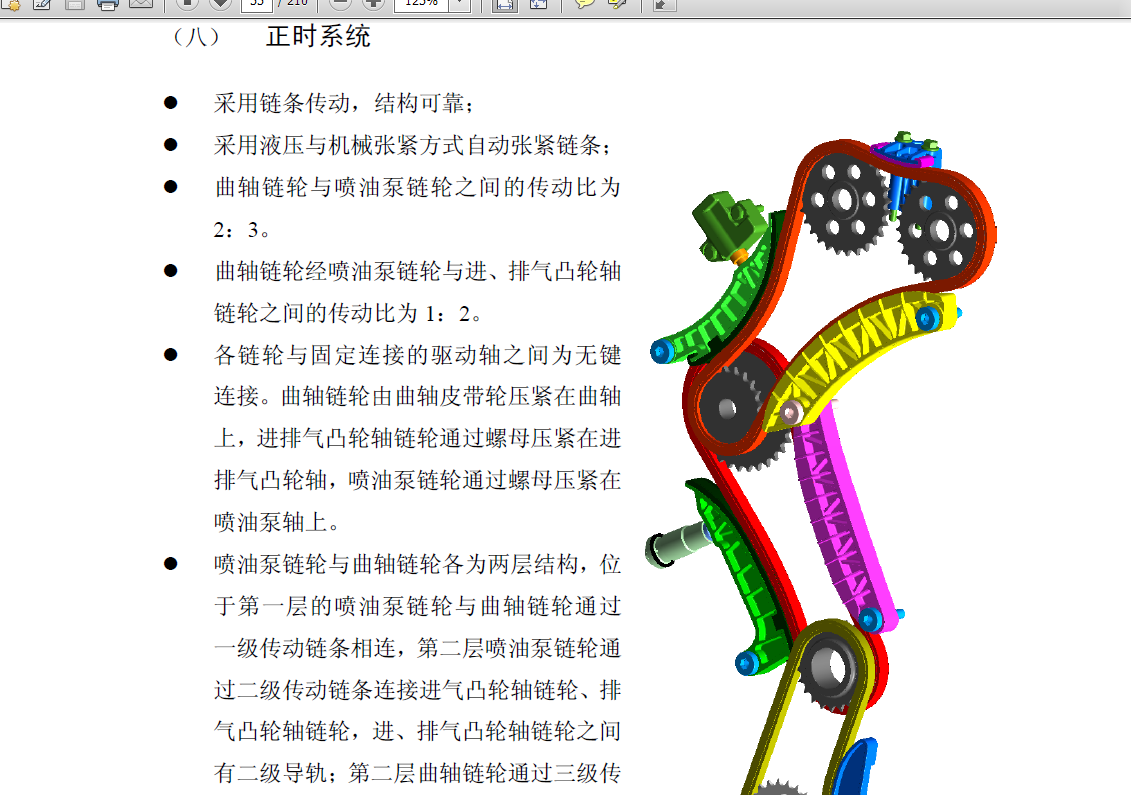
Task: Toggle the fit width scrolling mode
Action: coord(505,3)
